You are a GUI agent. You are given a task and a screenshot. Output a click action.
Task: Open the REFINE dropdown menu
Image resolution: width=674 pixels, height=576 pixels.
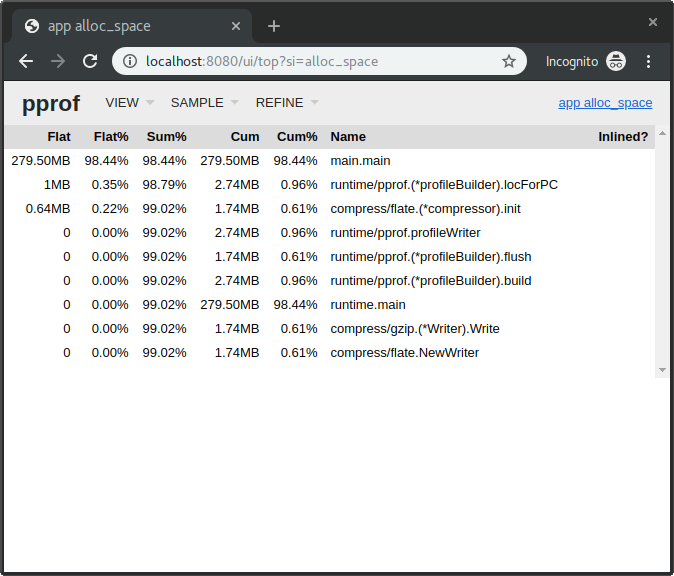287,103
